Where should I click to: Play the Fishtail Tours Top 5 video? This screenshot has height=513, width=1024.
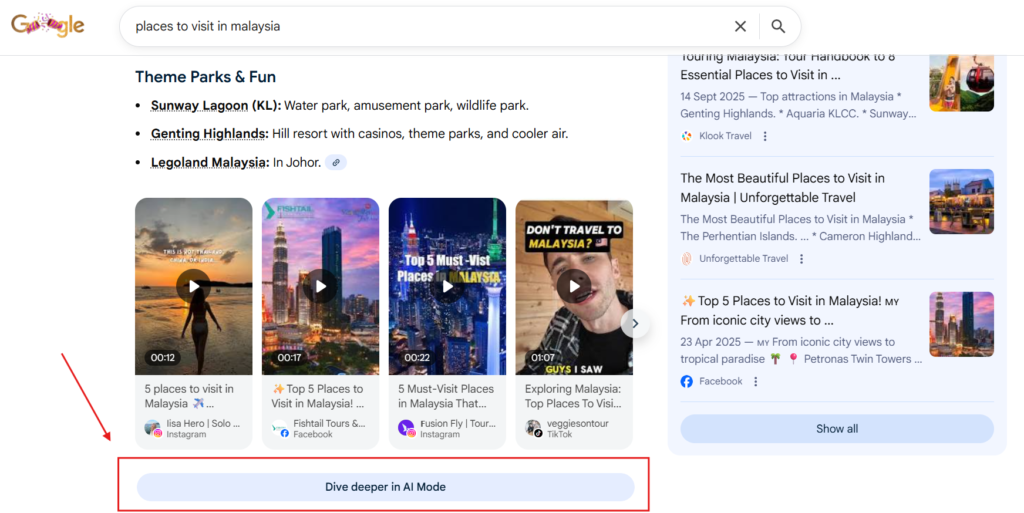coord(320,286)
